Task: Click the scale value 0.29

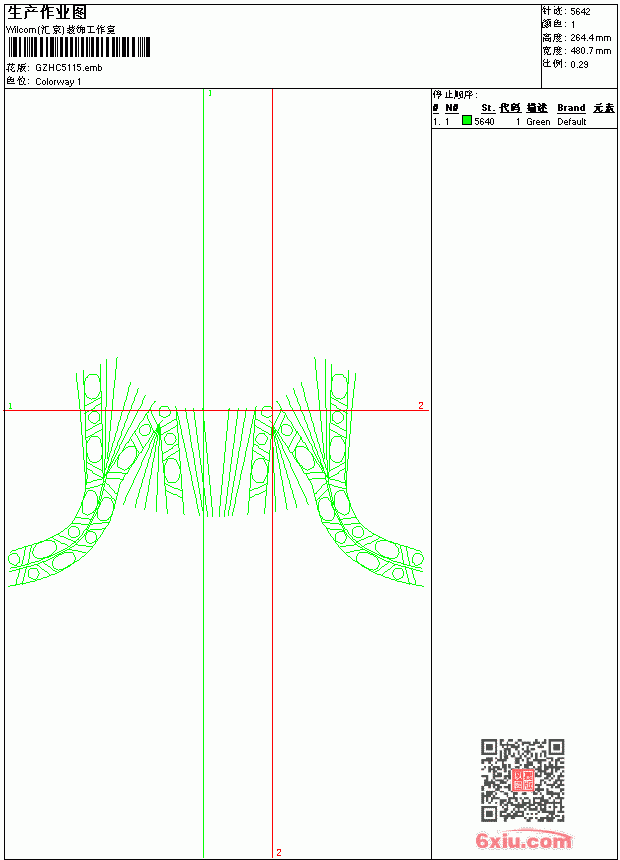Action: (x=579, y=65)
